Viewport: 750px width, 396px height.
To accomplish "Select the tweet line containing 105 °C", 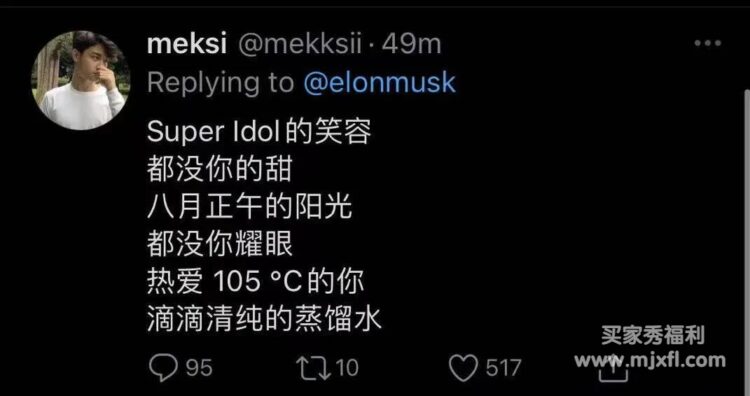I will [x=255, y=282].
